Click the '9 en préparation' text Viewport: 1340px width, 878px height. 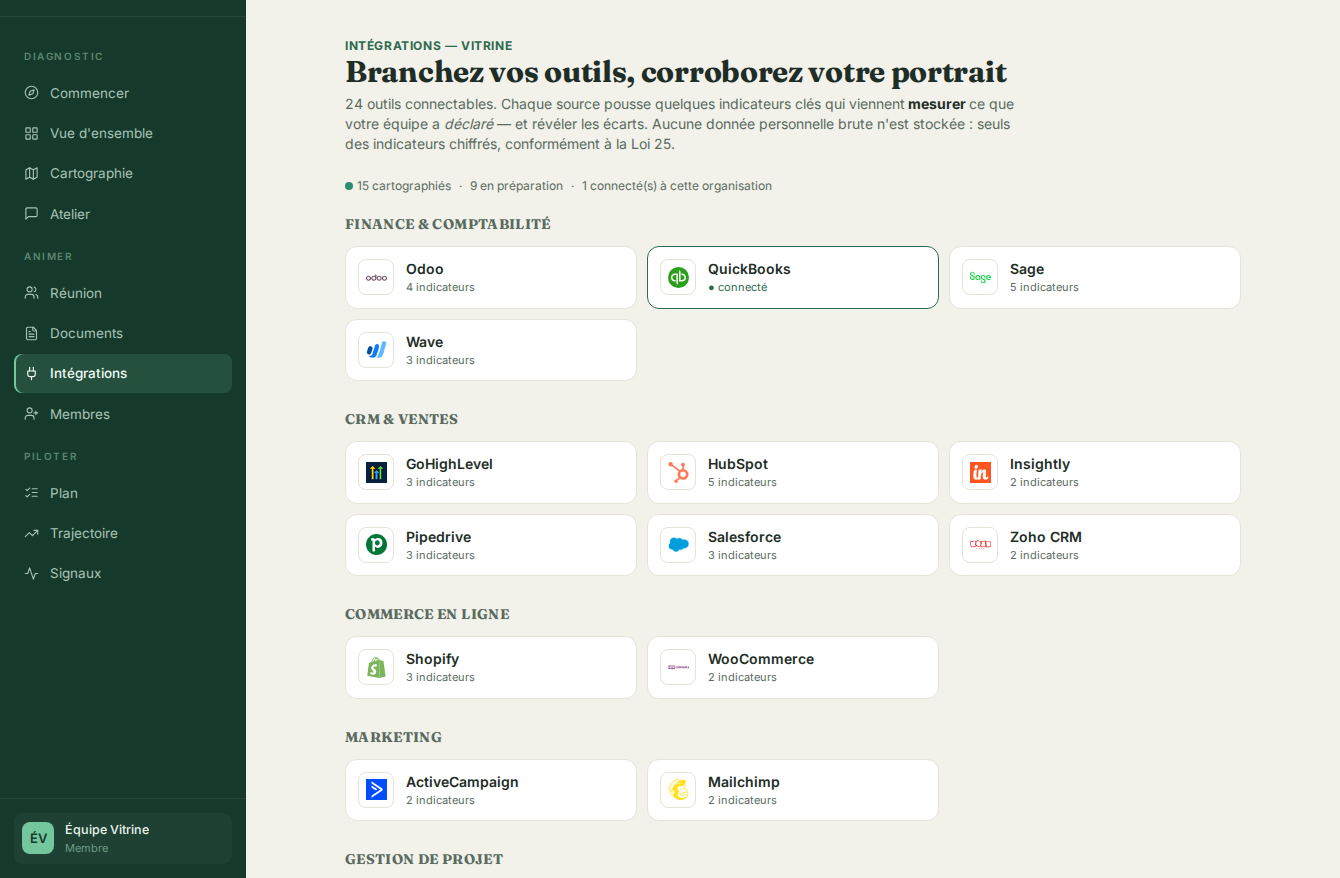click(x=516, y=186)
